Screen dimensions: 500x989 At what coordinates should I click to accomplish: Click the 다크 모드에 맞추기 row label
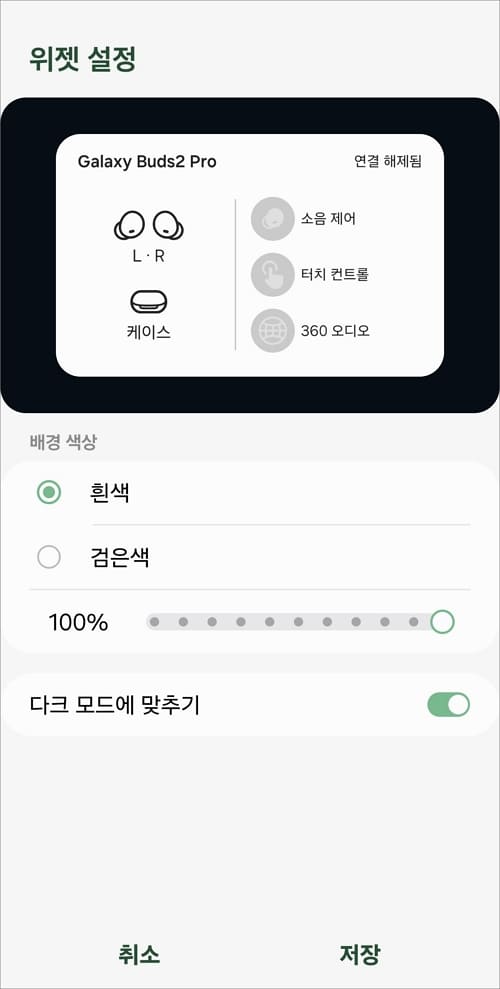pos(115,705)
